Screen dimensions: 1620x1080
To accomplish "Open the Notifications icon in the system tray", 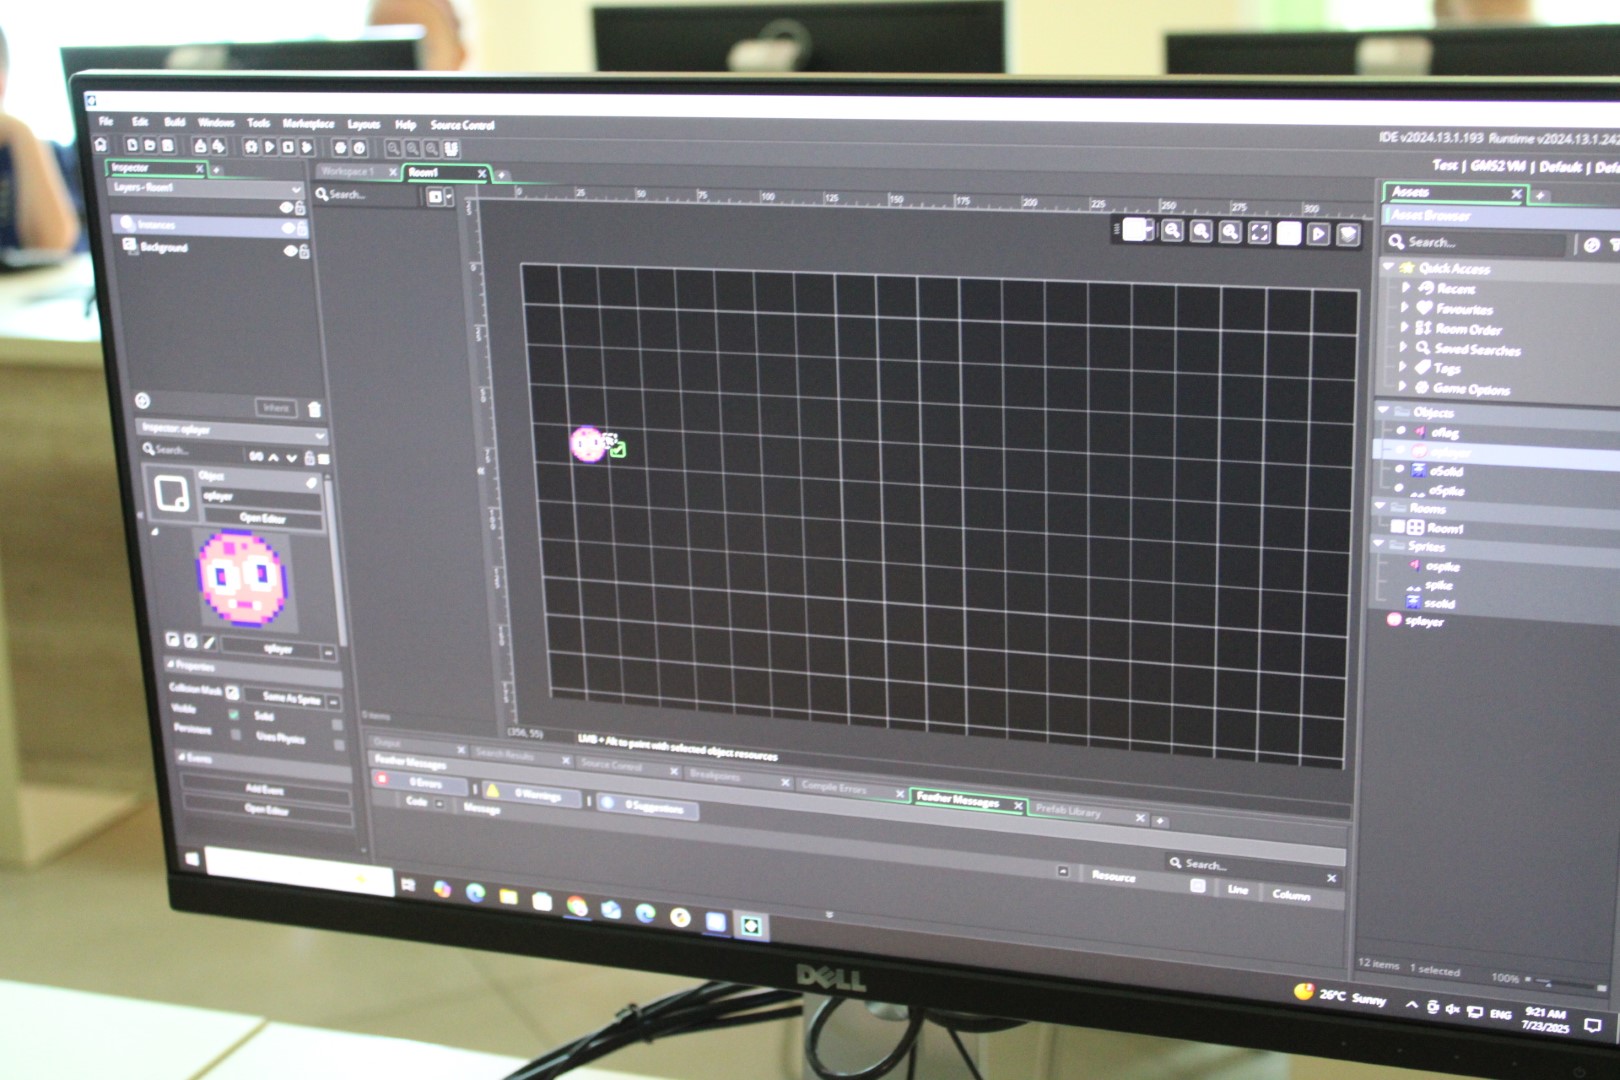I will point(1593,1026).
